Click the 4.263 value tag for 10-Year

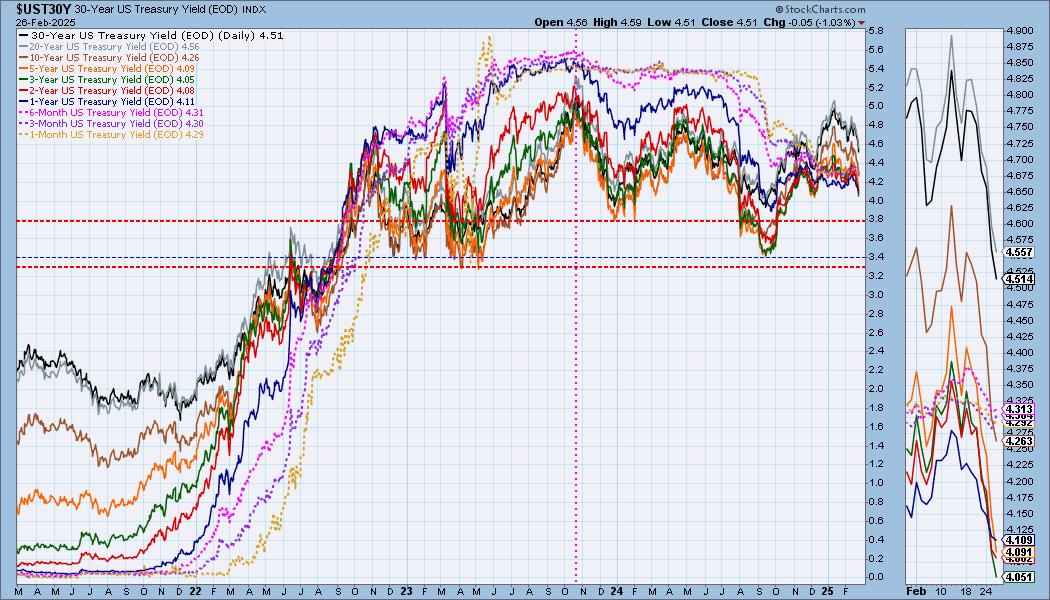[x=1019, y=441]
